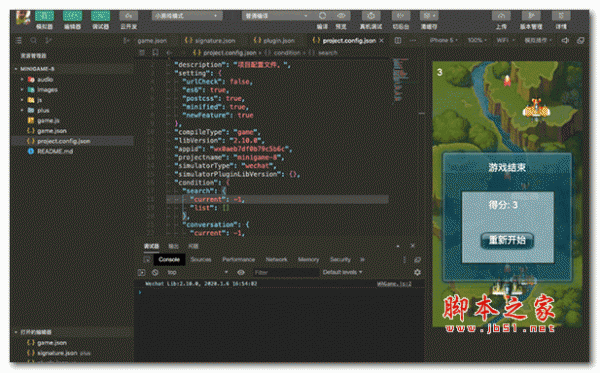Select the Sources devtools tab
Viewport: 600px width, 373px height.
coord(201,259)
